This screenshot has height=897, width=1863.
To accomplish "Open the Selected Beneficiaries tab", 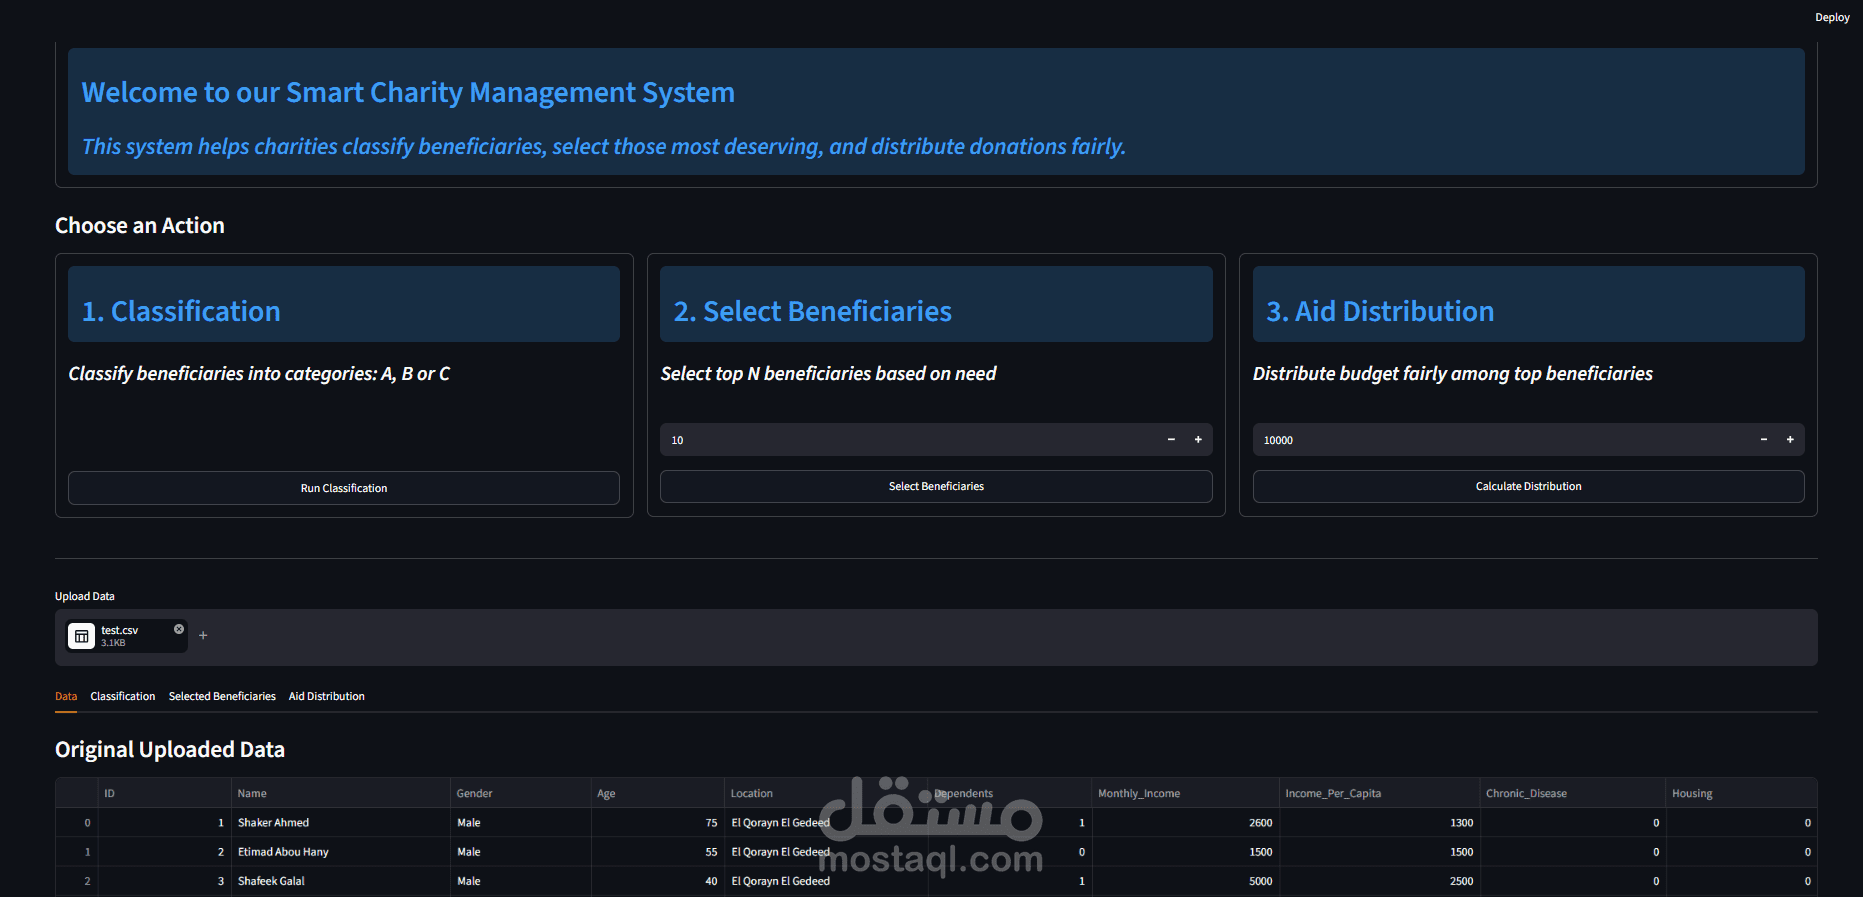I will pyautogui.click(x=222, y=696).
